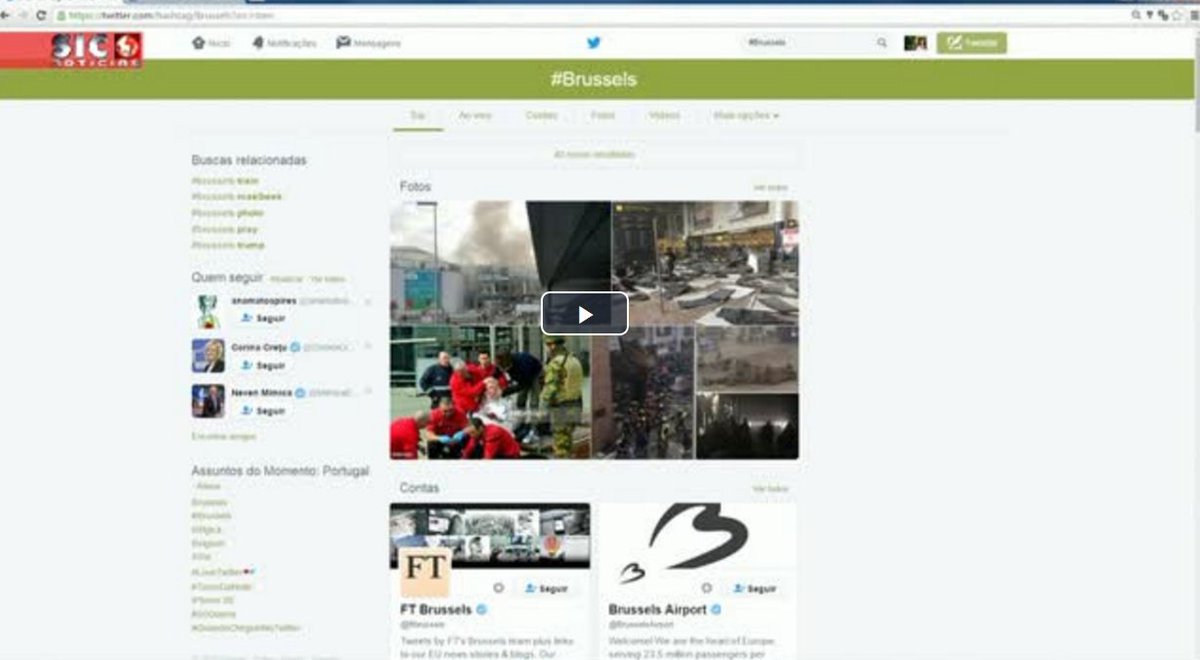Load the new results banner

pos(594,155)
